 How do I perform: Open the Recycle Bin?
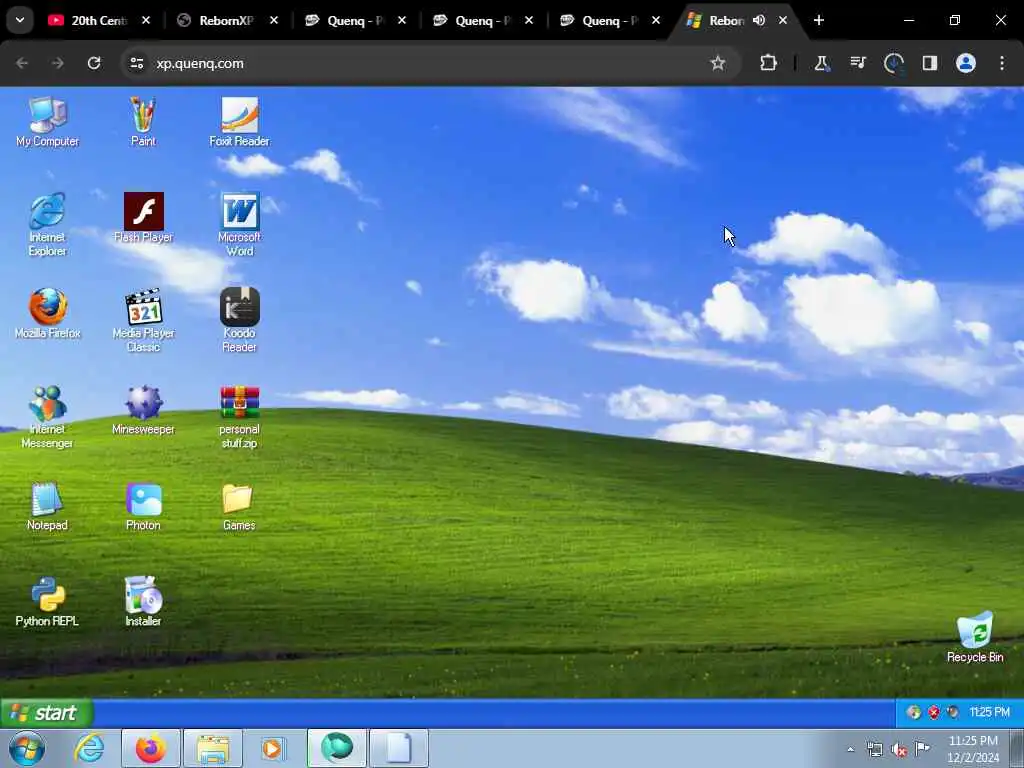pyautogui.click(x=975, y=637)
